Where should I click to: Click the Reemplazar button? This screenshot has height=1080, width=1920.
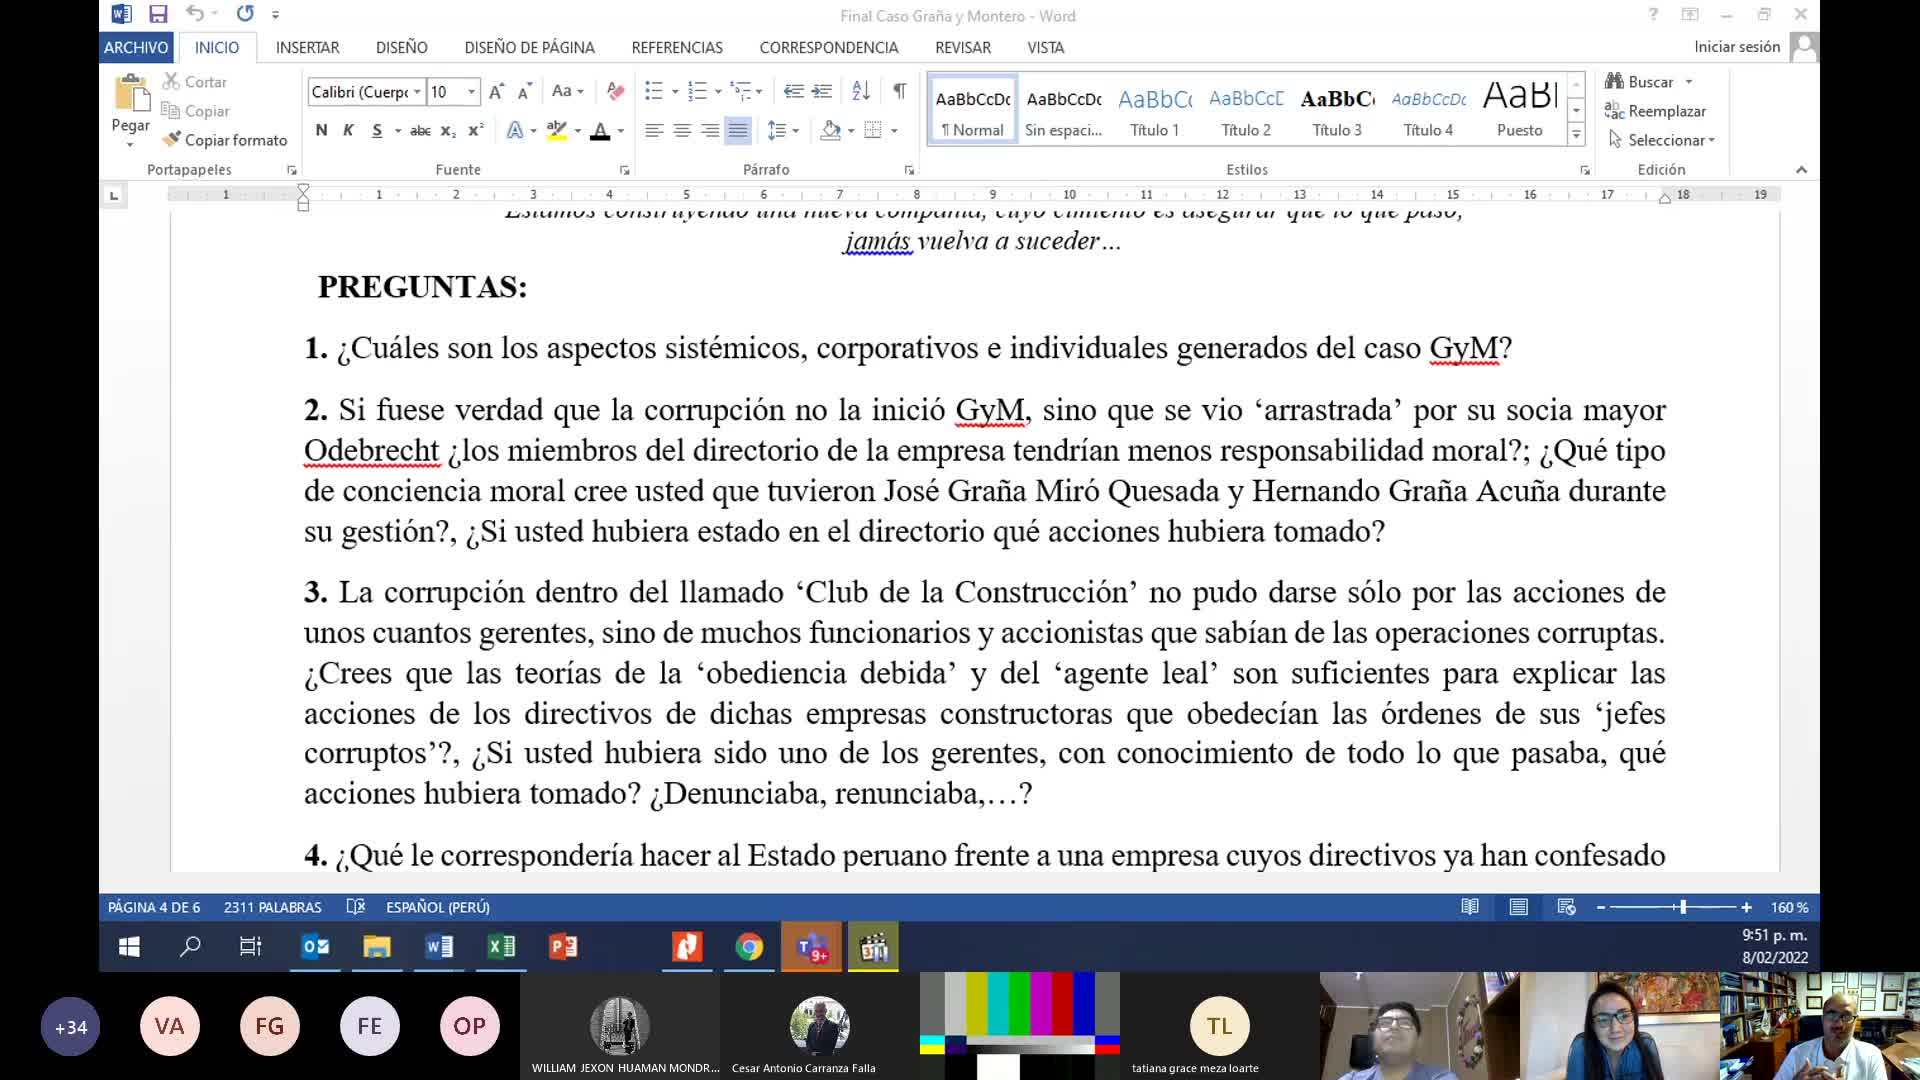tap(1656, 111)
